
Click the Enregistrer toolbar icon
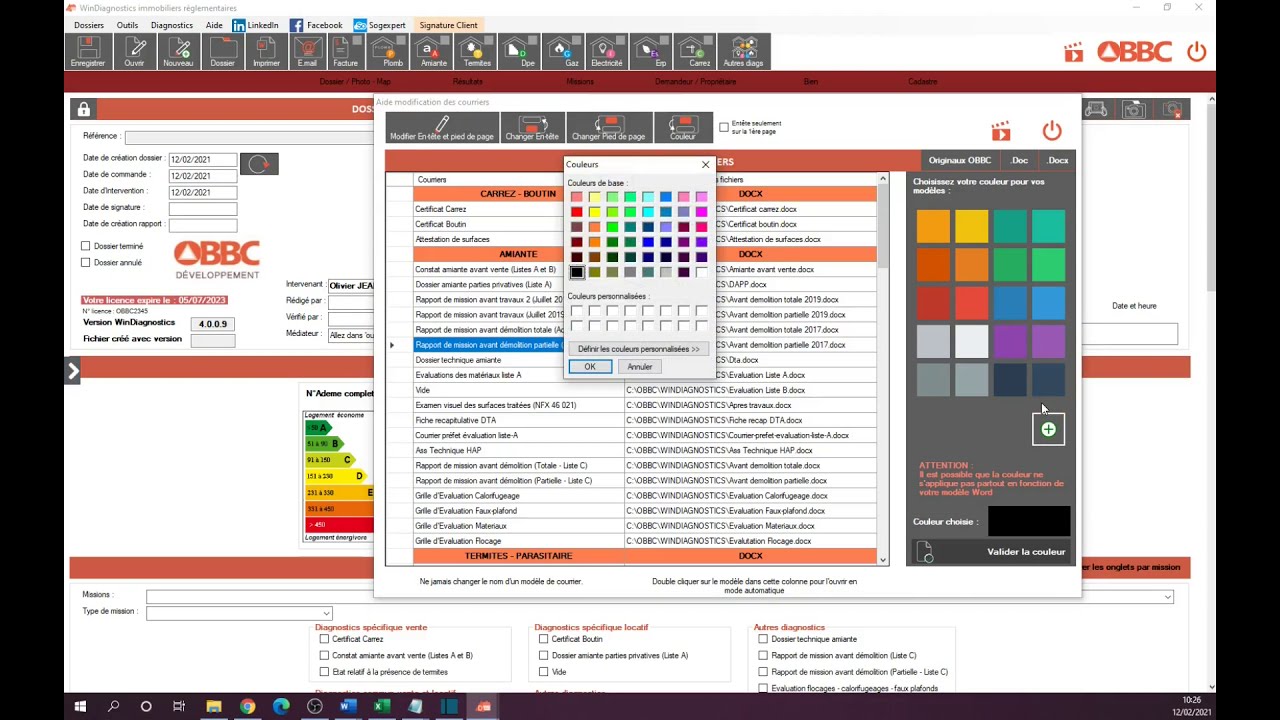pyautogui.click(x=88, y=52)
